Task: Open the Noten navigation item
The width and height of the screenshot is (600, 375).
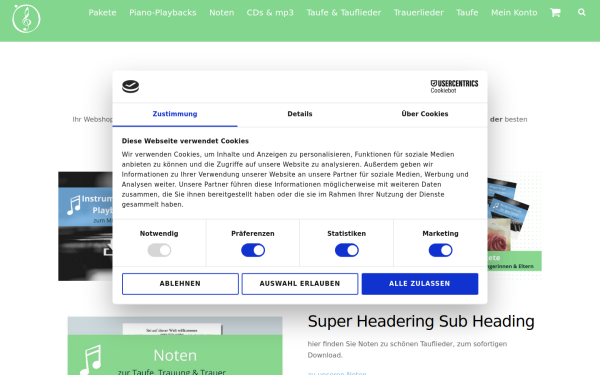Action: [x=222, y=13]
